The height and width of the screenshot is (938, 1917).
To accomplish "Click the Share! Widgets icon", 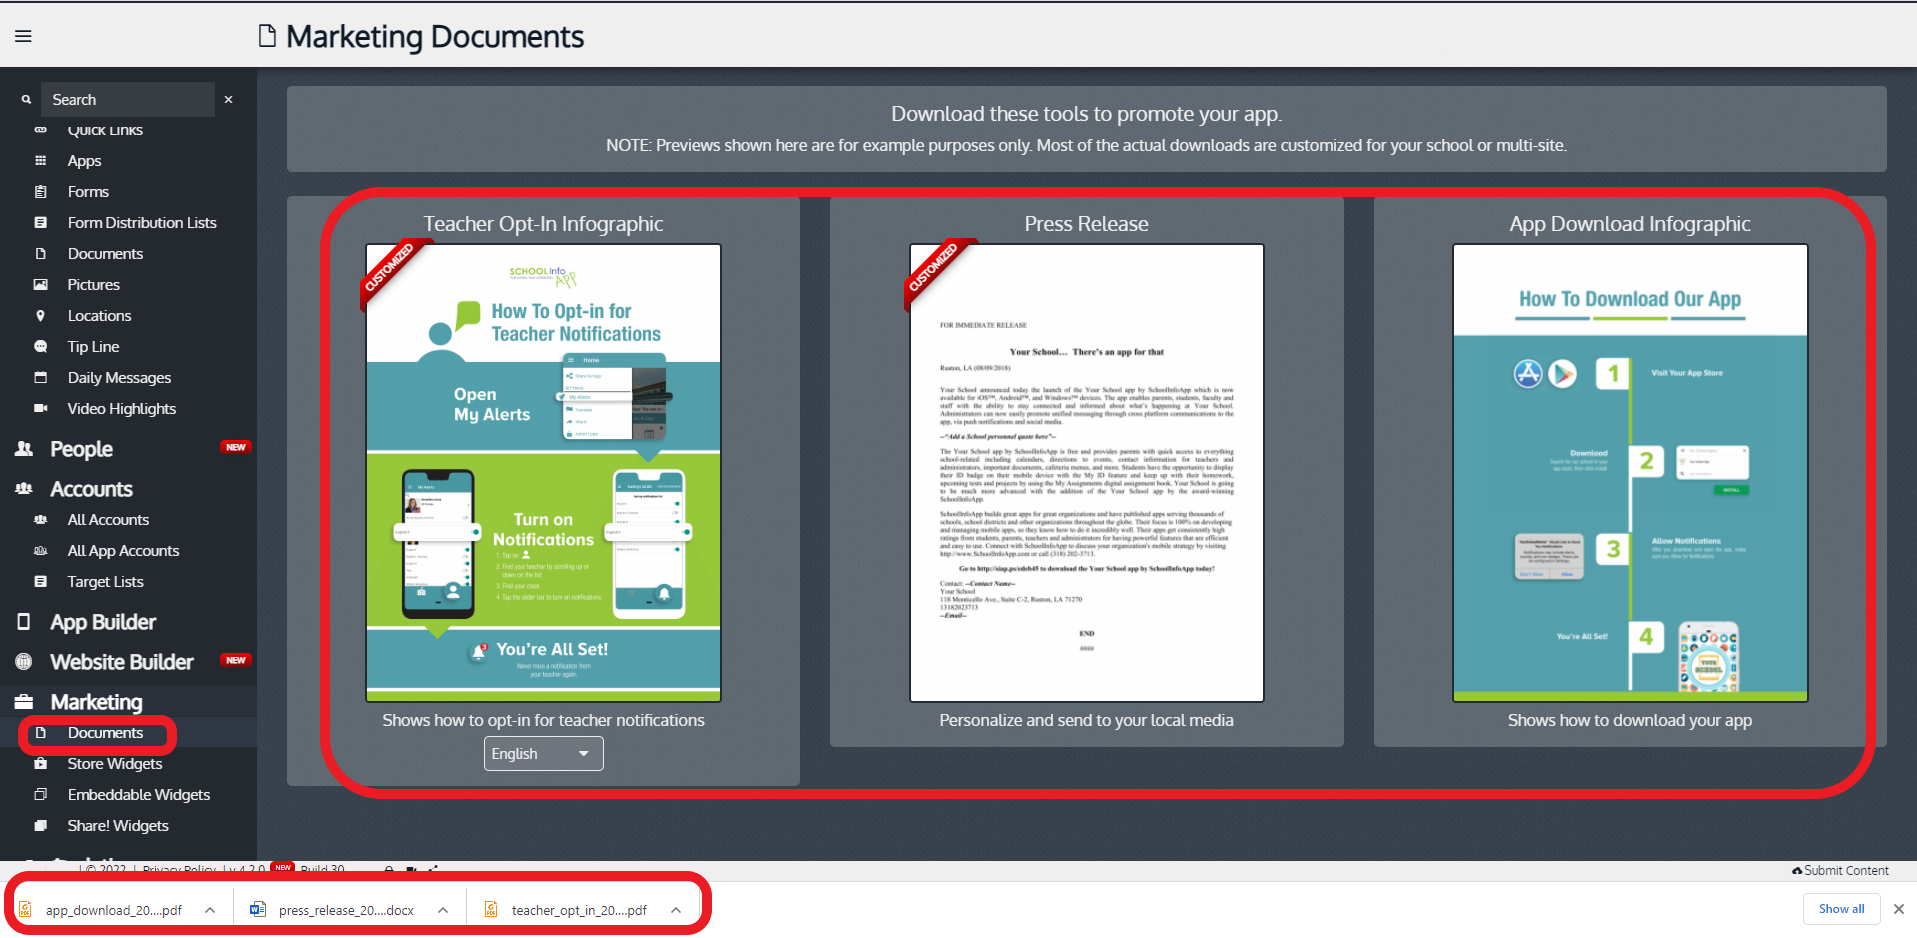I will [x=41, y=826].
